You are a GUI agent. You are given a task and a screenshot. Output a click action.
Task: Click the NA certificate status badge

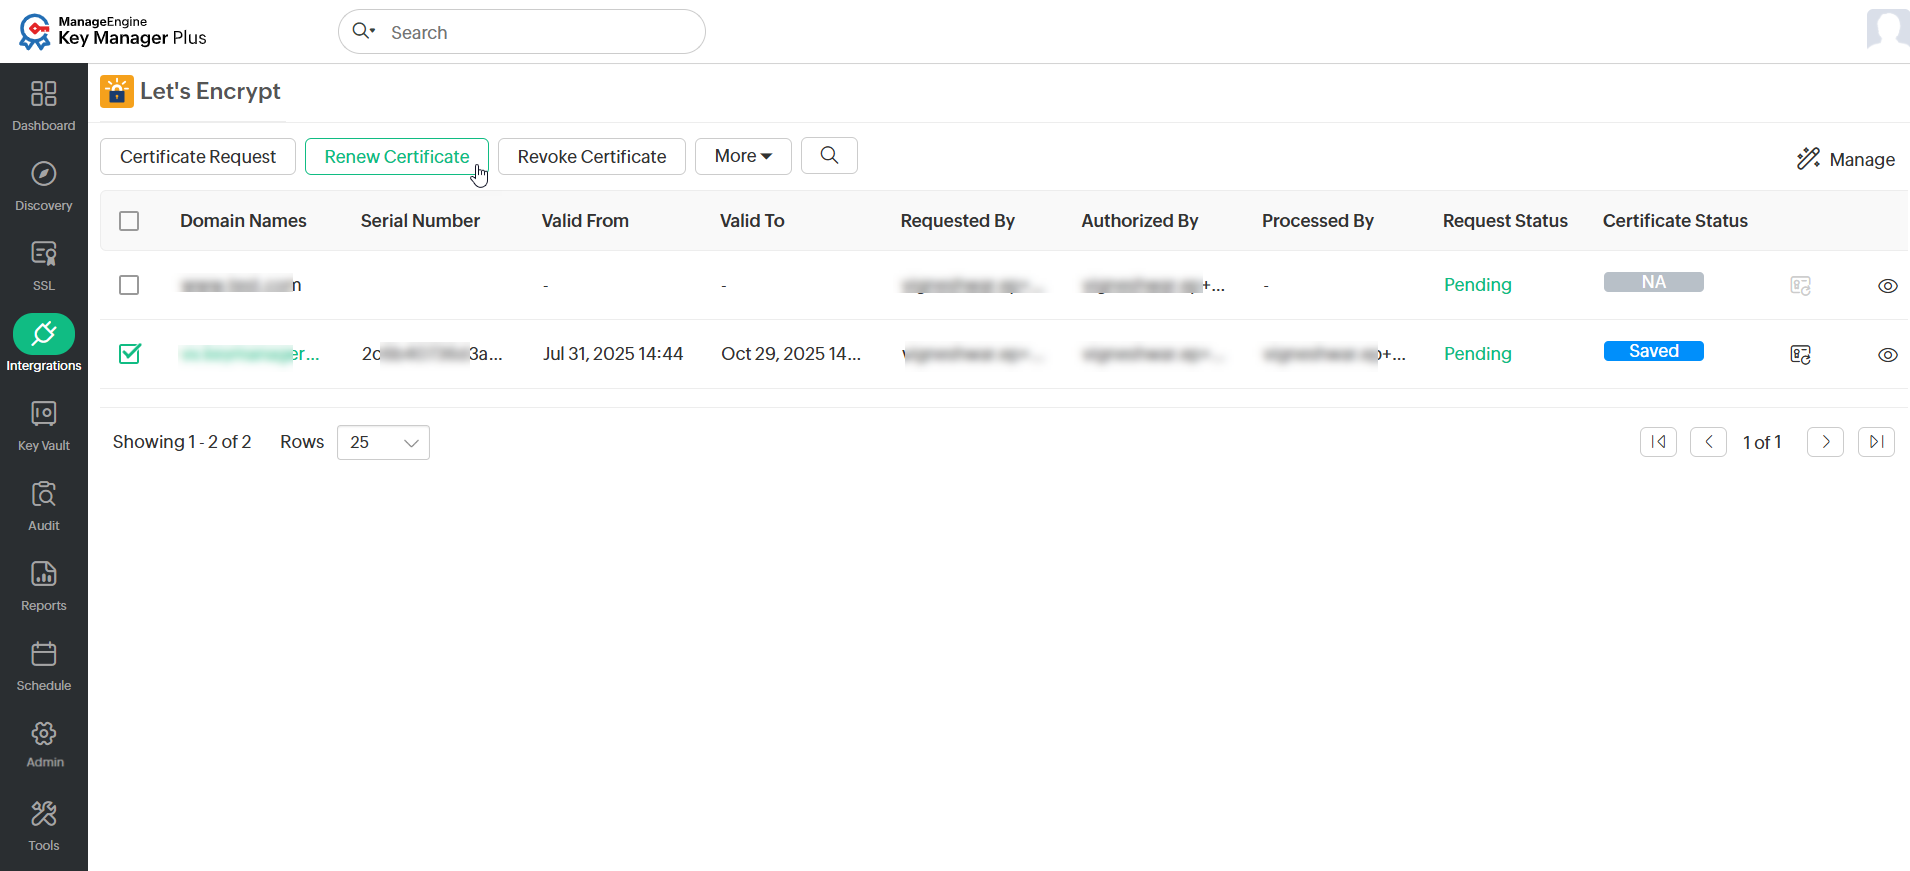coord(1653,282)
